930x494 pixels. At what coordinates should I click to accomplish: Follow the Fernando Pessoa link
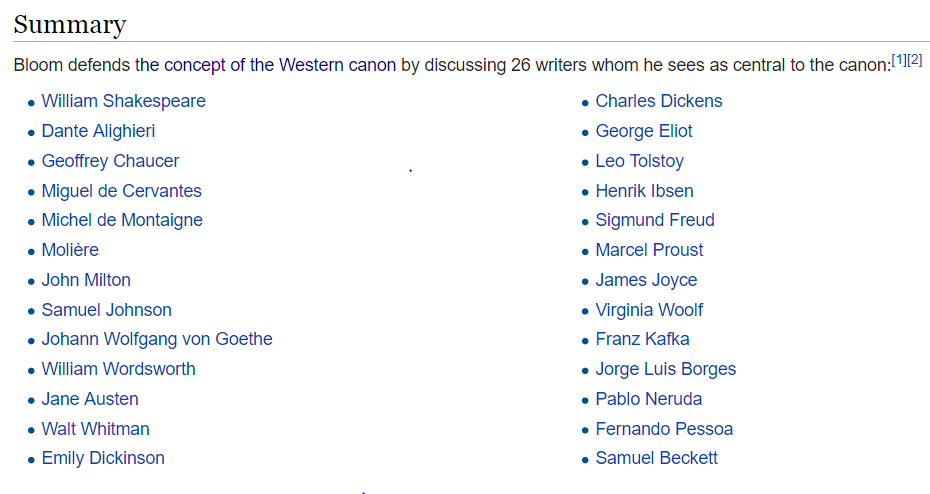(664, 429)
